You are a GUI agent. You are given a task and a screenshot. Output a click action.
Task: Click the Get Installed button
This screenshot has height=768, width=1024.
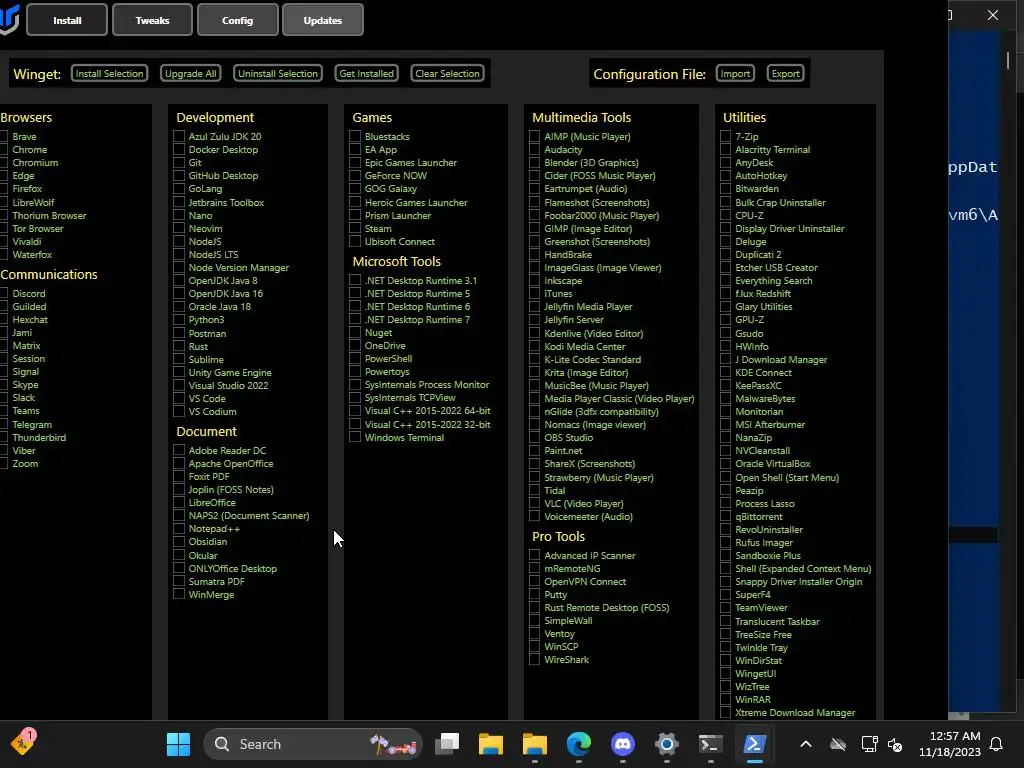[x=366, y=73]
